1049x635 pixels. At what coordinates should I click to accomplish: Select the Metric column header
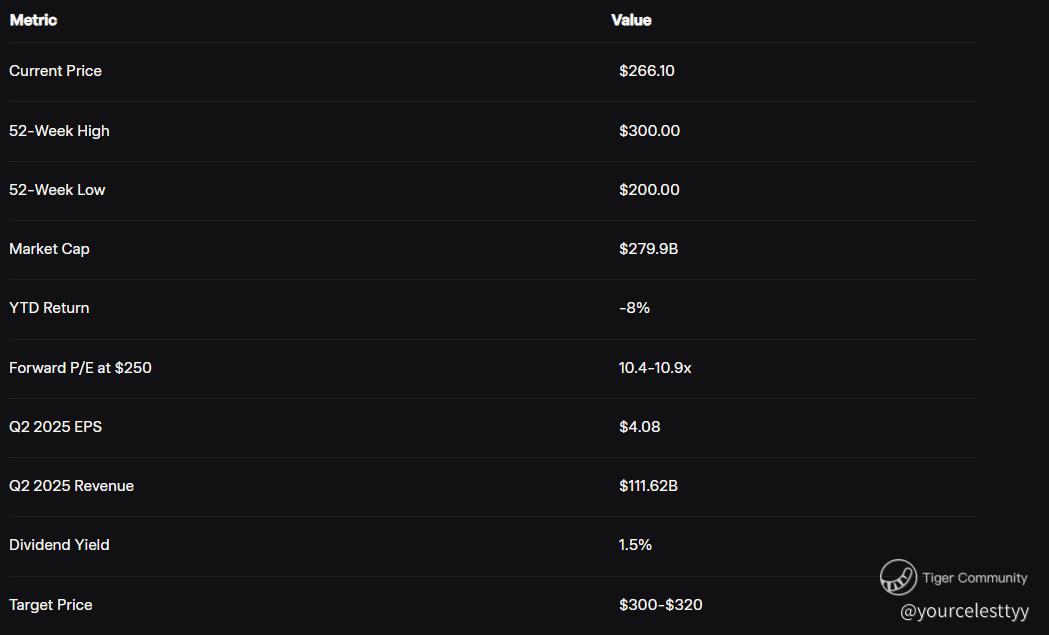coord(33,20)
